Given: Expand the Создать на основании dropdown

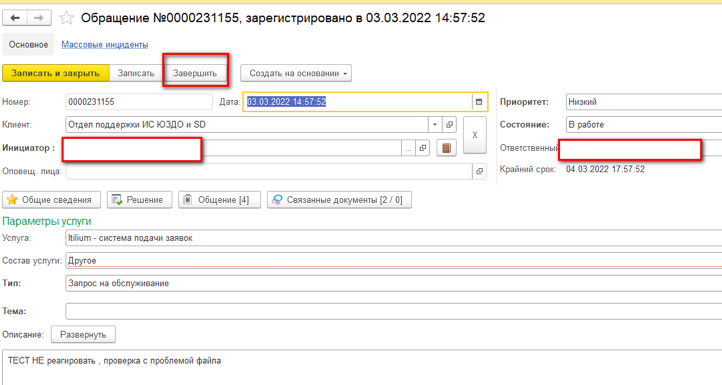Looking at the screenshot, I should click(x=296, y=73).
